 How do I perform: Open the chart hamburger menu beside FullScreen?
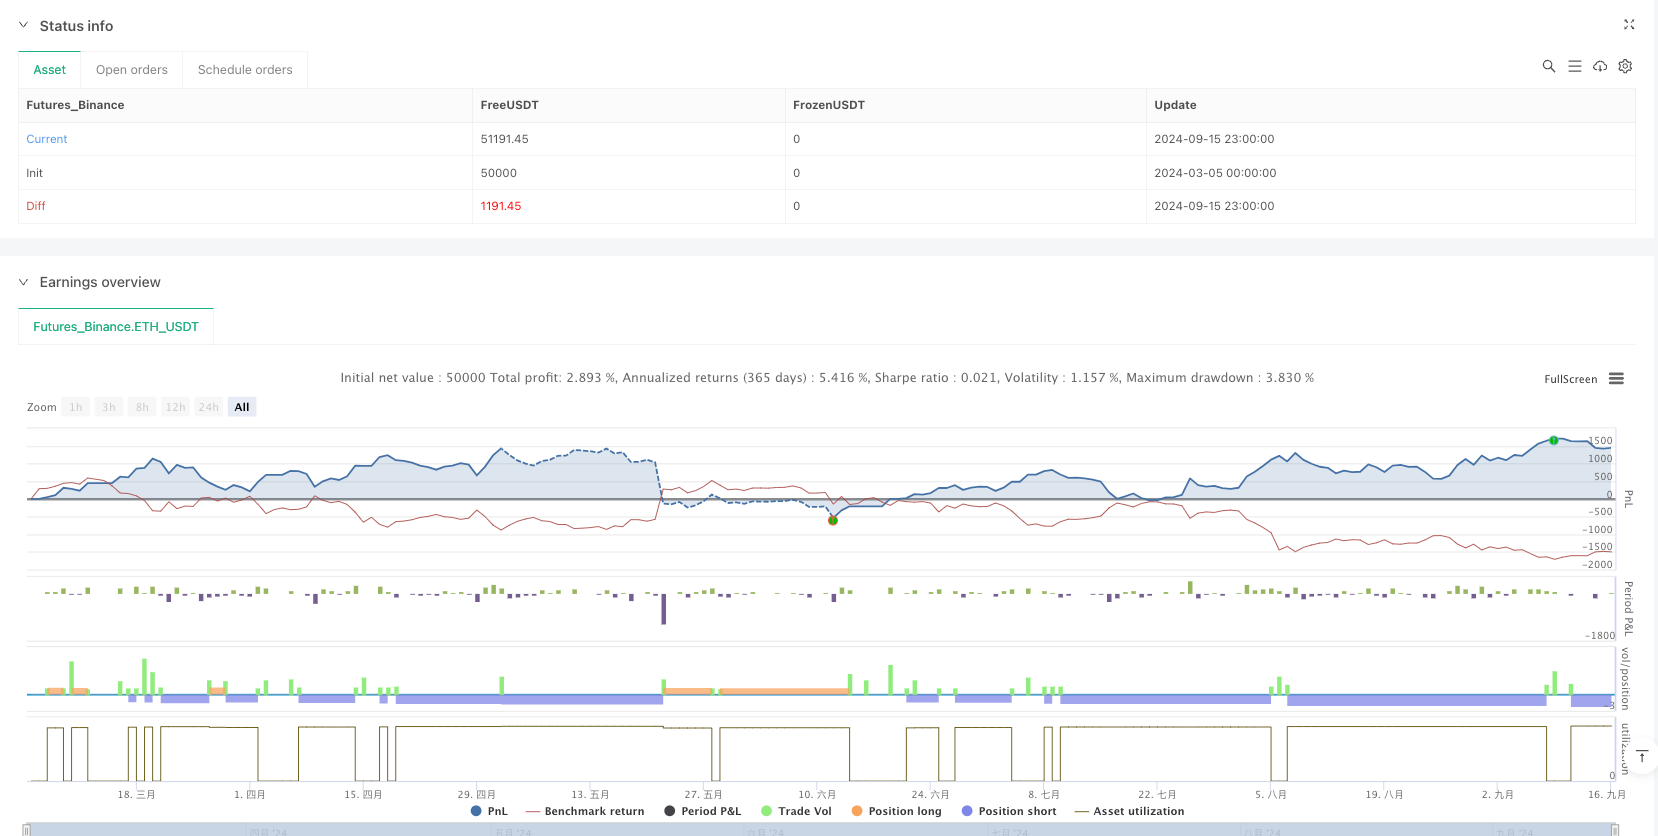pyautogui.click(x=1616, y=379)
